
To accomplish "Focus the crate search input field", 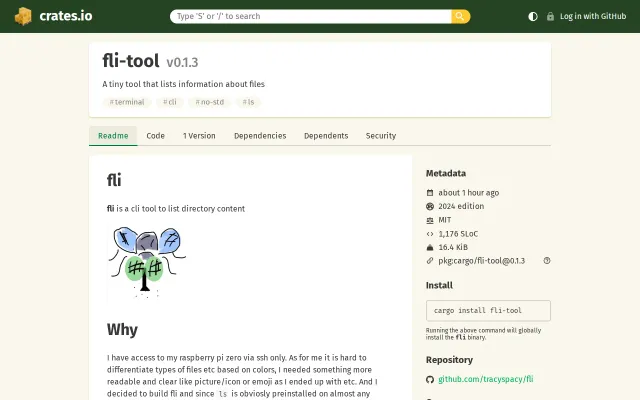I will pyautogui.click(x=311, y=16).
